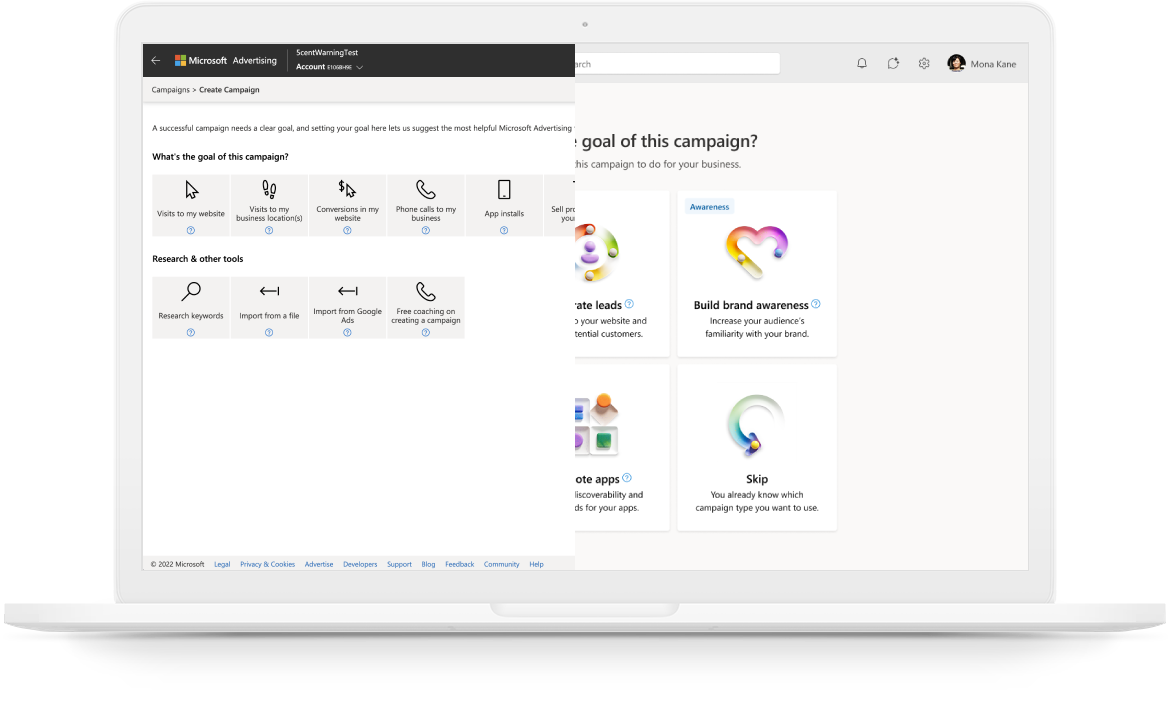Open the Legal footer link
The width and height of the screenshot is (1170, 701).
pos(222,564)
